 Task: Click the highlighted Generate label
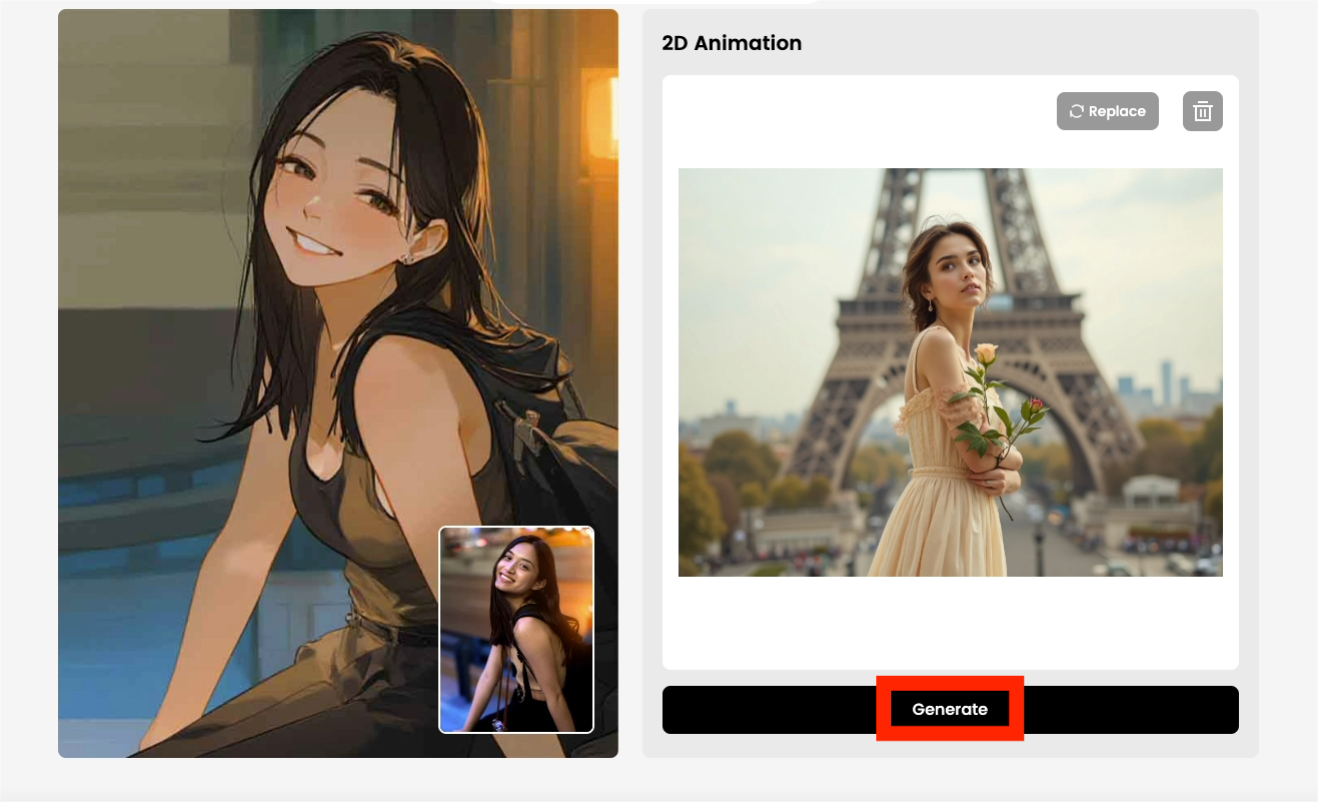tap(948, 708)
